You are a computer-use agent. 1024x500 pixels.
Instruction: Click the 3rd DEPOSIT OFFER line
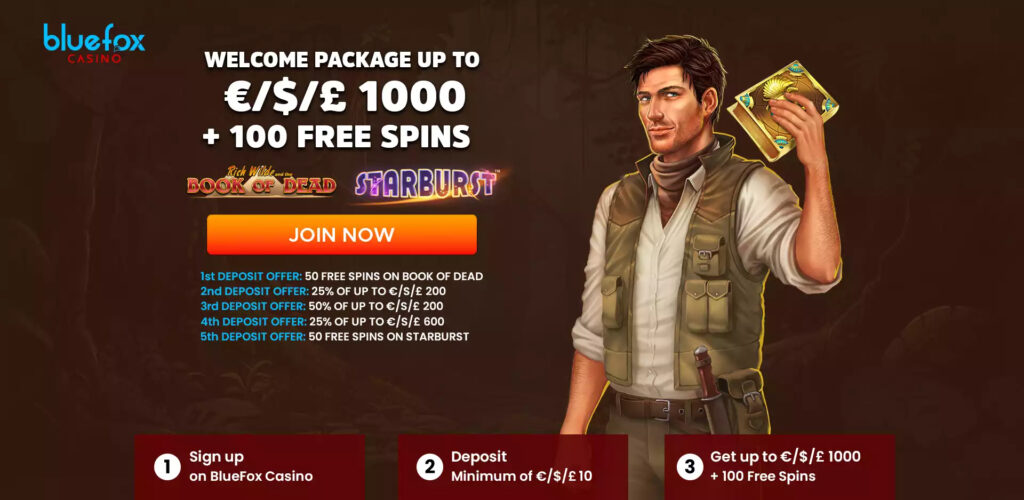tap(323, 306)
